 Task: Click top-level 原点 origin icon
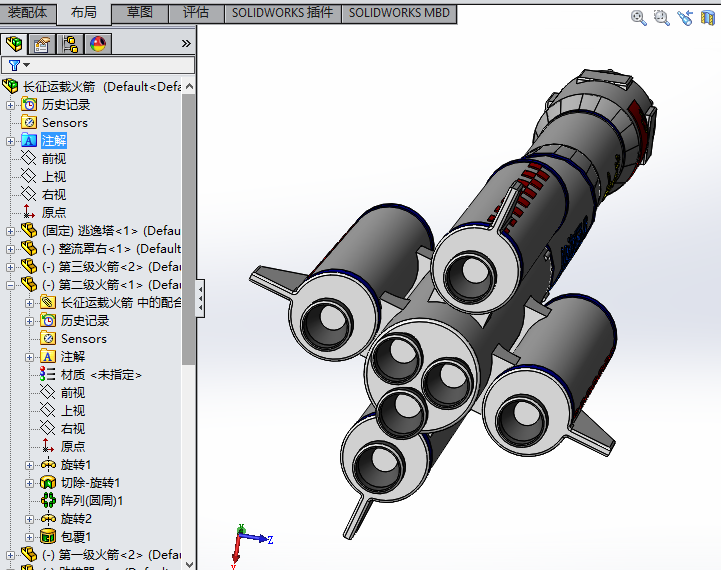coord(29,212)
